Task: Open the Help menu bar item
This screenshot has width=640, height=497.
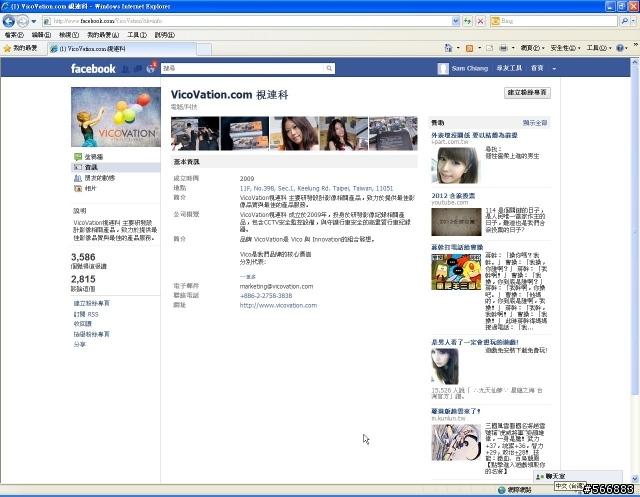Action: pyautogui.click(x=164, y=35)
